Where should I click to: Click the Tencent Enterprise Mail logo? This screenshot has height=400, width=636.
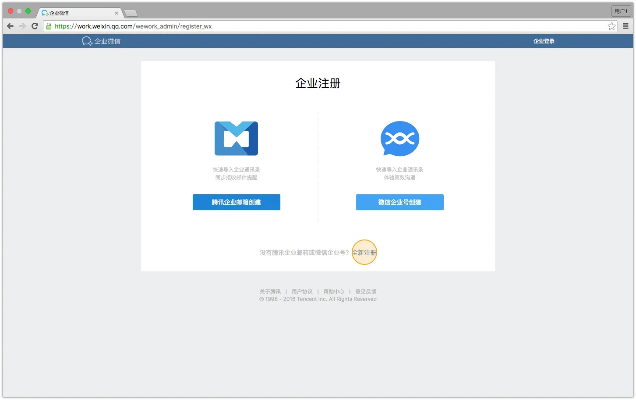point(236,138)
